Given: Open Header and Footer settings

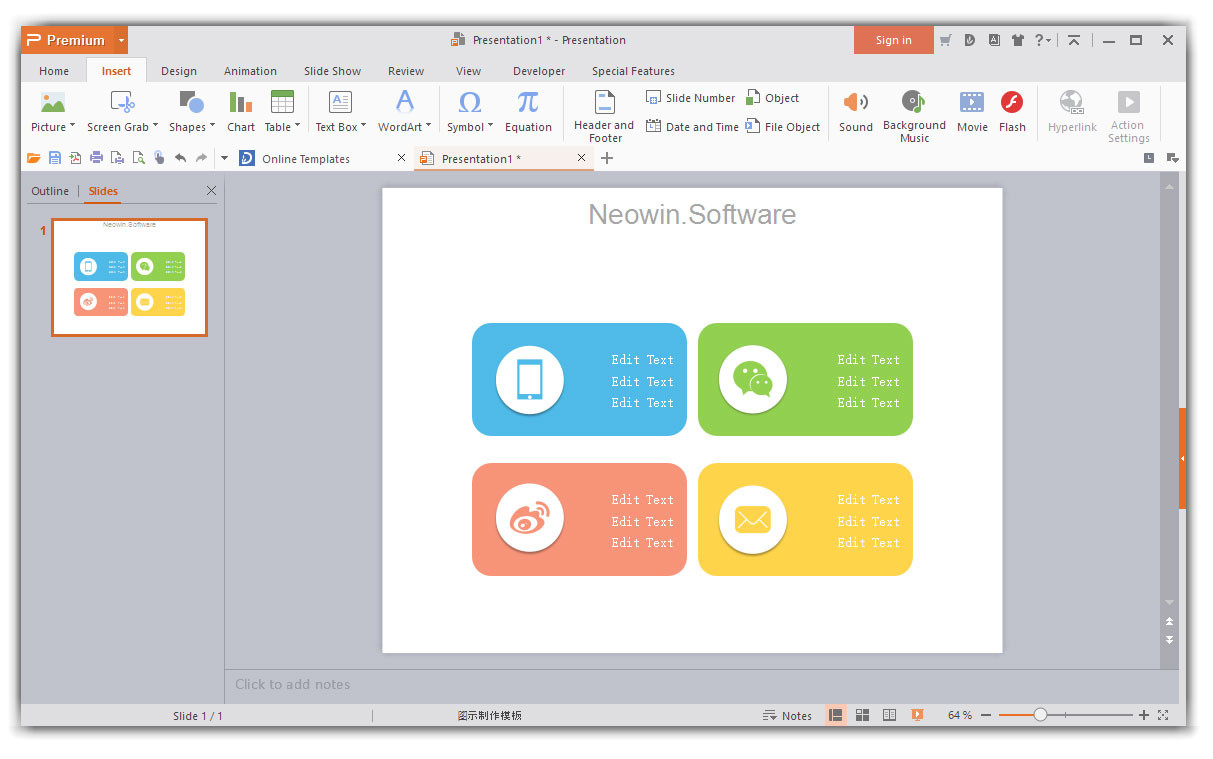Looking at the screenshot, I should (x=603, y=113).
